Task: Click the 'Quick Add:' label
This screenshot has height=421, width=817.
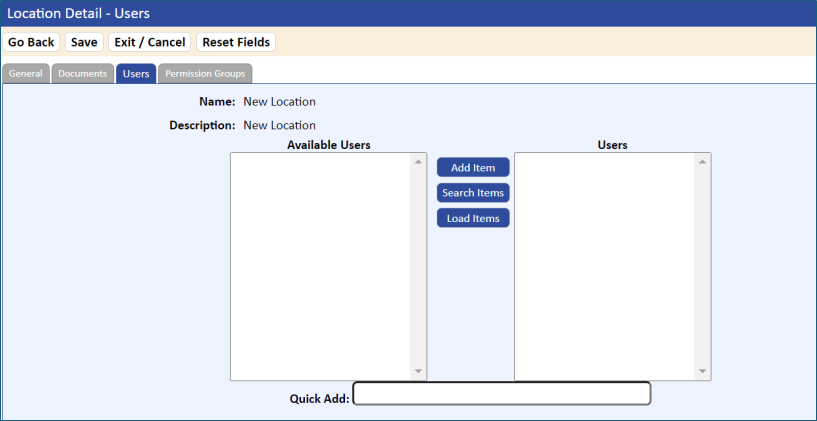Action: click(x=319, y=399)
